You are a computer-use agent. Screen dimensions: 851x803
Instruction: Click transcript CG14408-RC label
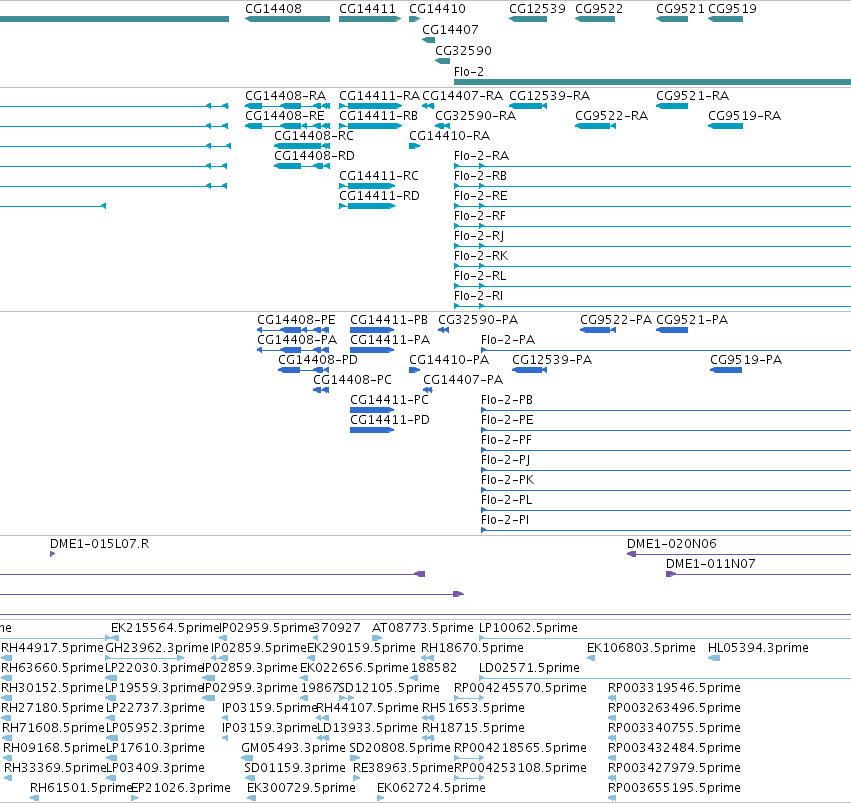pos(314,136)
